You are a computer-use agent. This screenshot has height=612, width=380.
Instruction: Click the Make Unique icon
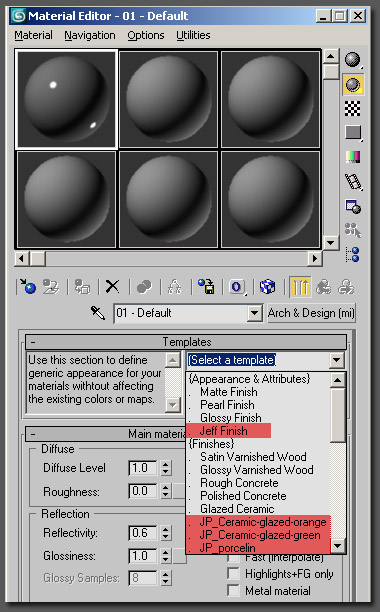point(175,287)
